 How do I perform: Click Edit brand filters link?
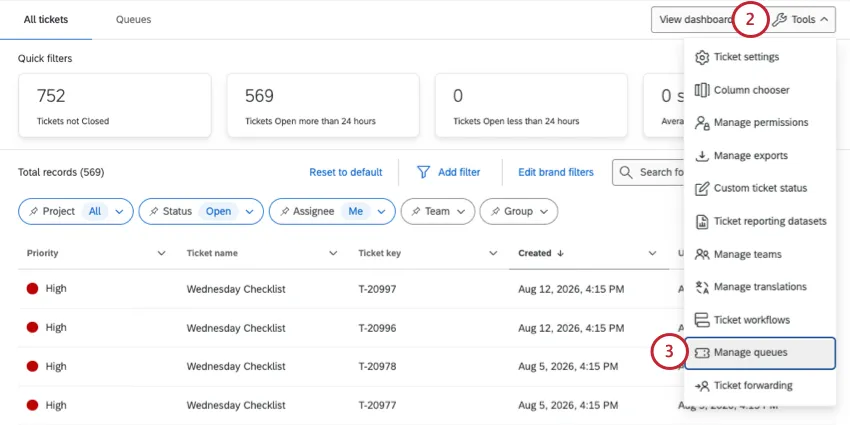click(556, 172)
